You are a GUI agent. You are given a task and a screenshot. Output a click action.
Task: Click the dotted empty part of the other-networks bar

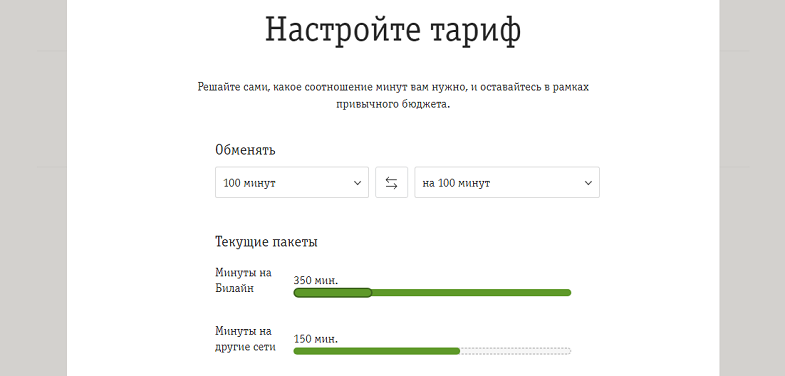(516, 351)
